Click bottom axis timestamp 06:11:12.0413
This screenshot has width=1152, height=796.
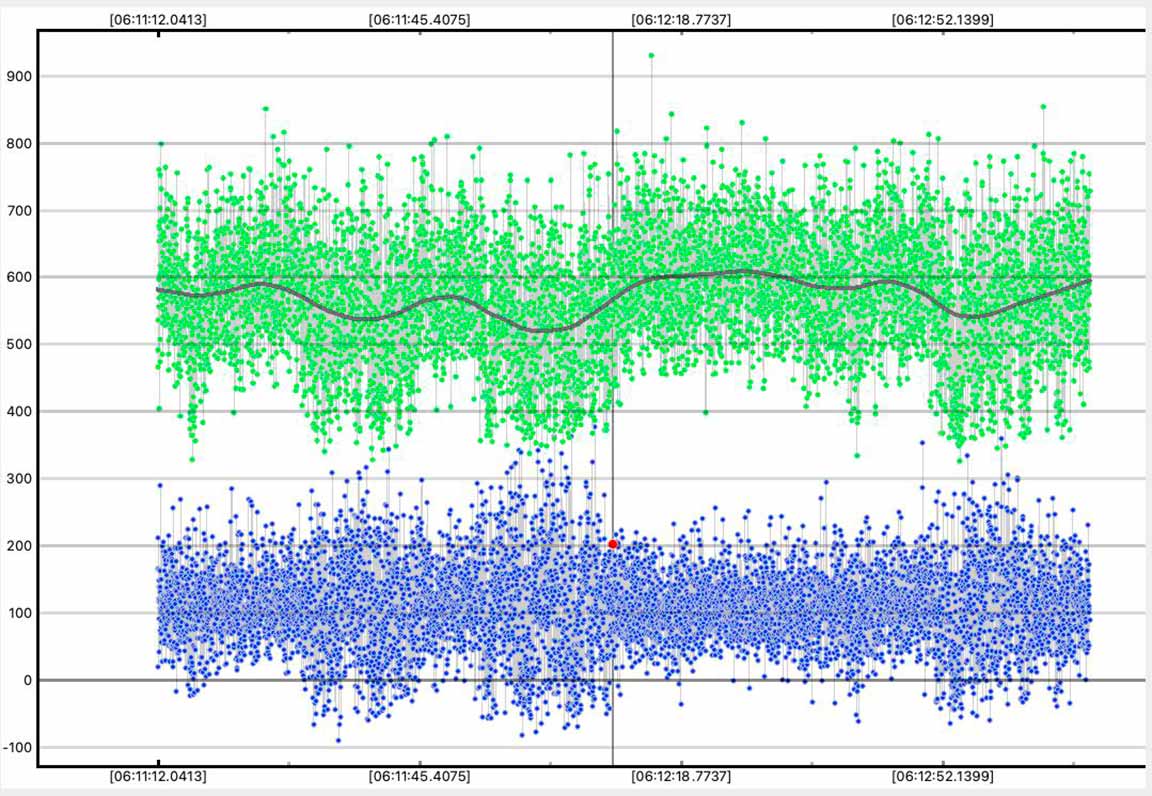(x=158, y=776)
